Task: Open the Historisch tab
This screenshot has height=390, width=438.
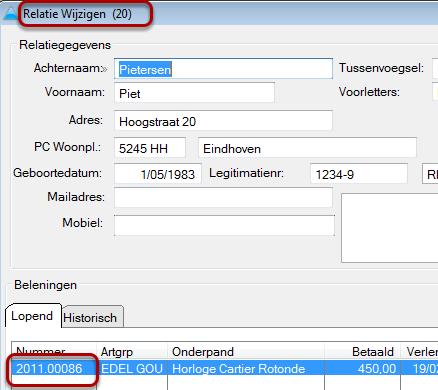Action: click(92, 317)
